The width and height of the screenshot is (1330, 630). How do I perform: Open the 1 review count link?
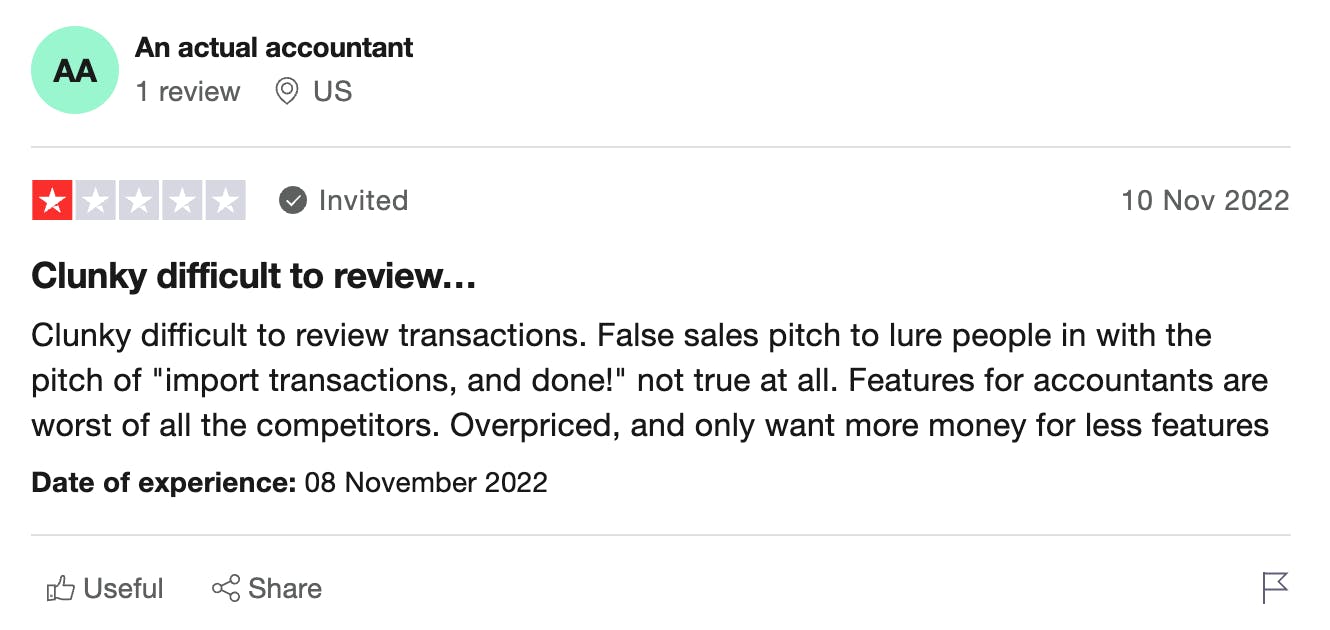pos(188,92)
